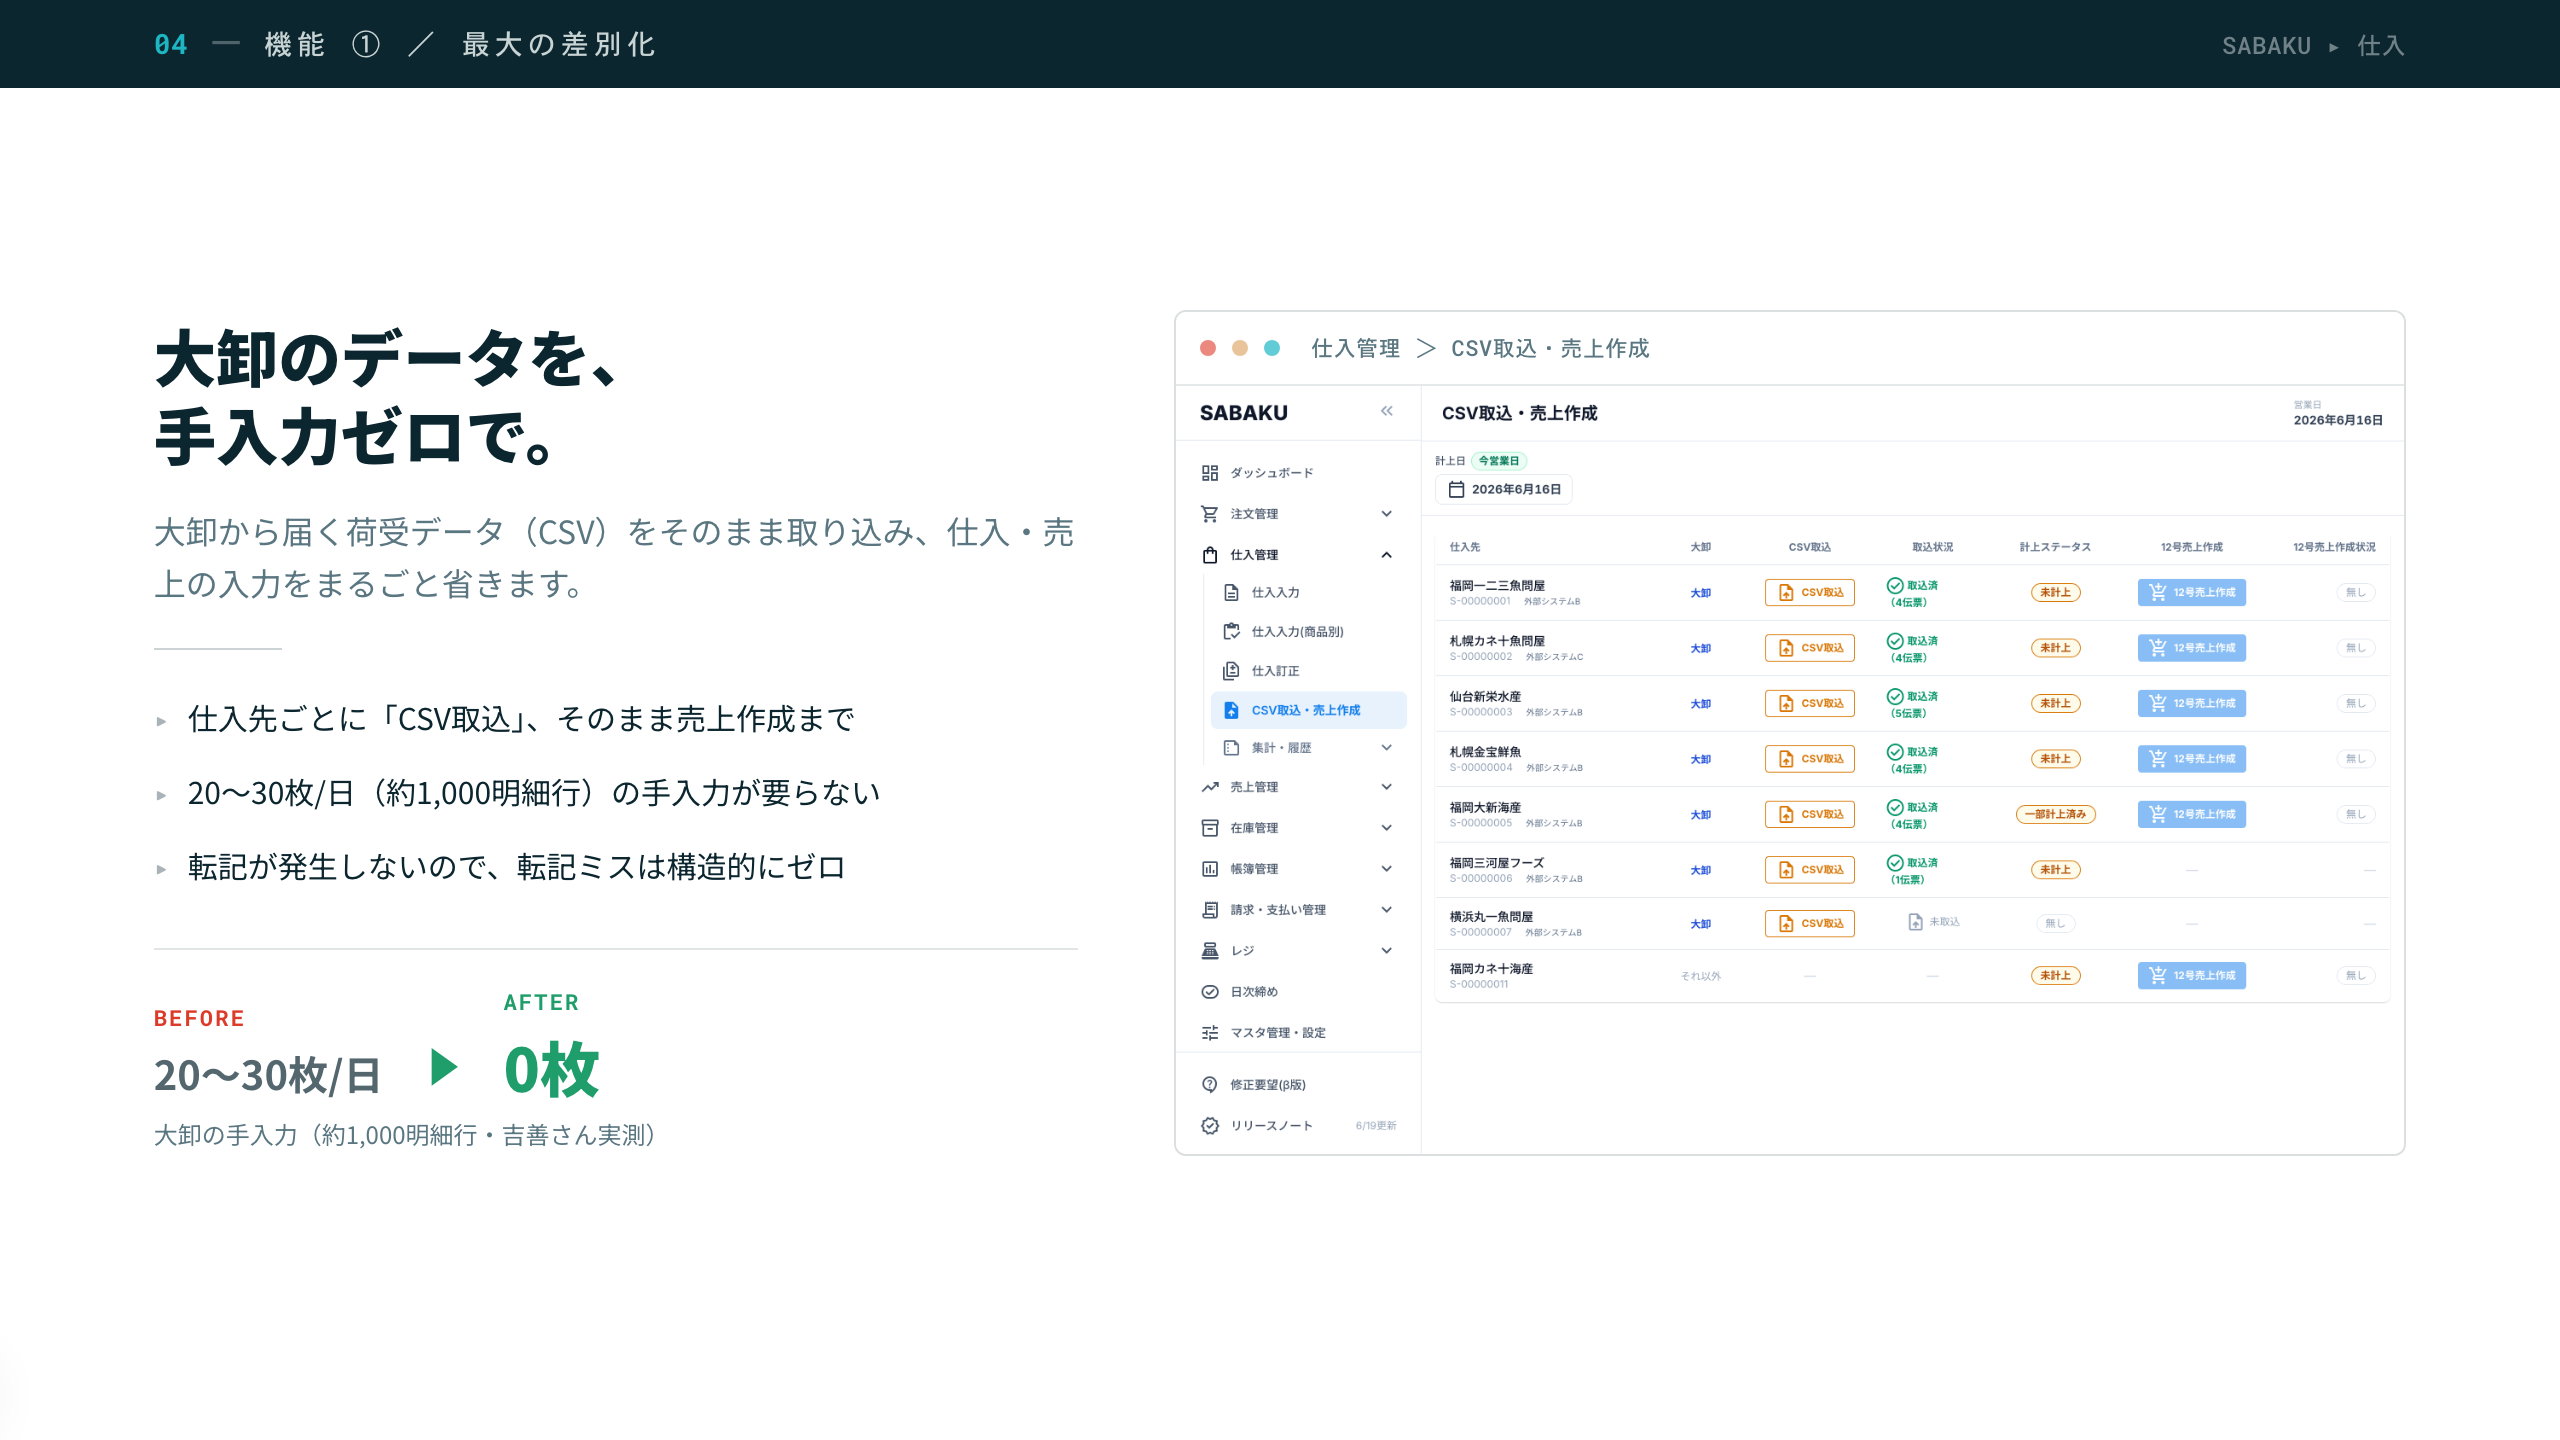Click the マスタ管理・設定 sliders icon
This screenshot has width=2560, height=1440.
click(x=1210, y=1033)
